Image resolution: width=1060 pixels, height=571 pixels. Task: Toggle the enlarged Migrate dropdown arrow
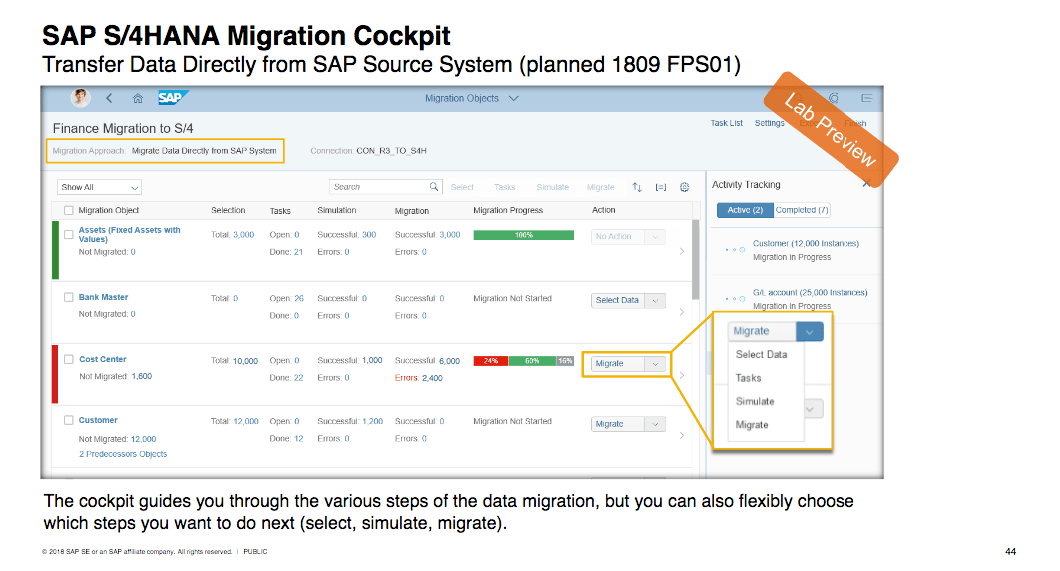[809, 331]
